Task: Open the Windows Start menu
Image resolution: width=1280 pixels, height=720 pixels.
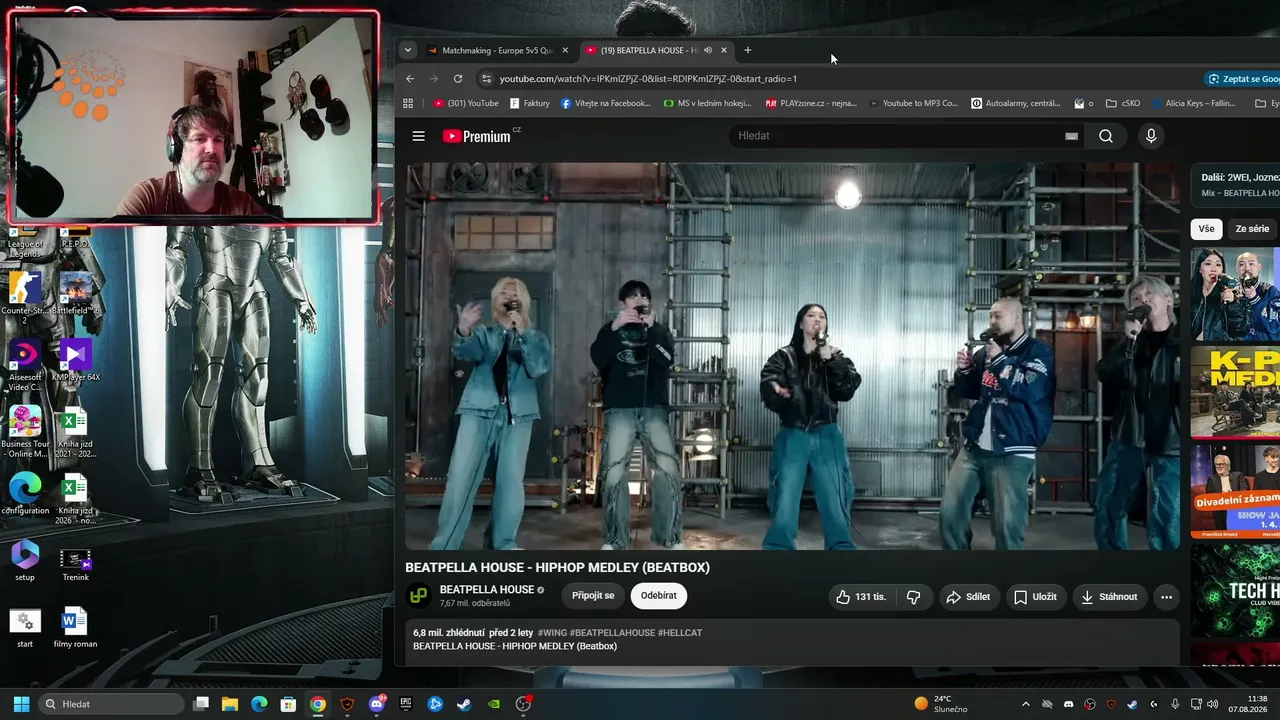Action: point(21,704)
